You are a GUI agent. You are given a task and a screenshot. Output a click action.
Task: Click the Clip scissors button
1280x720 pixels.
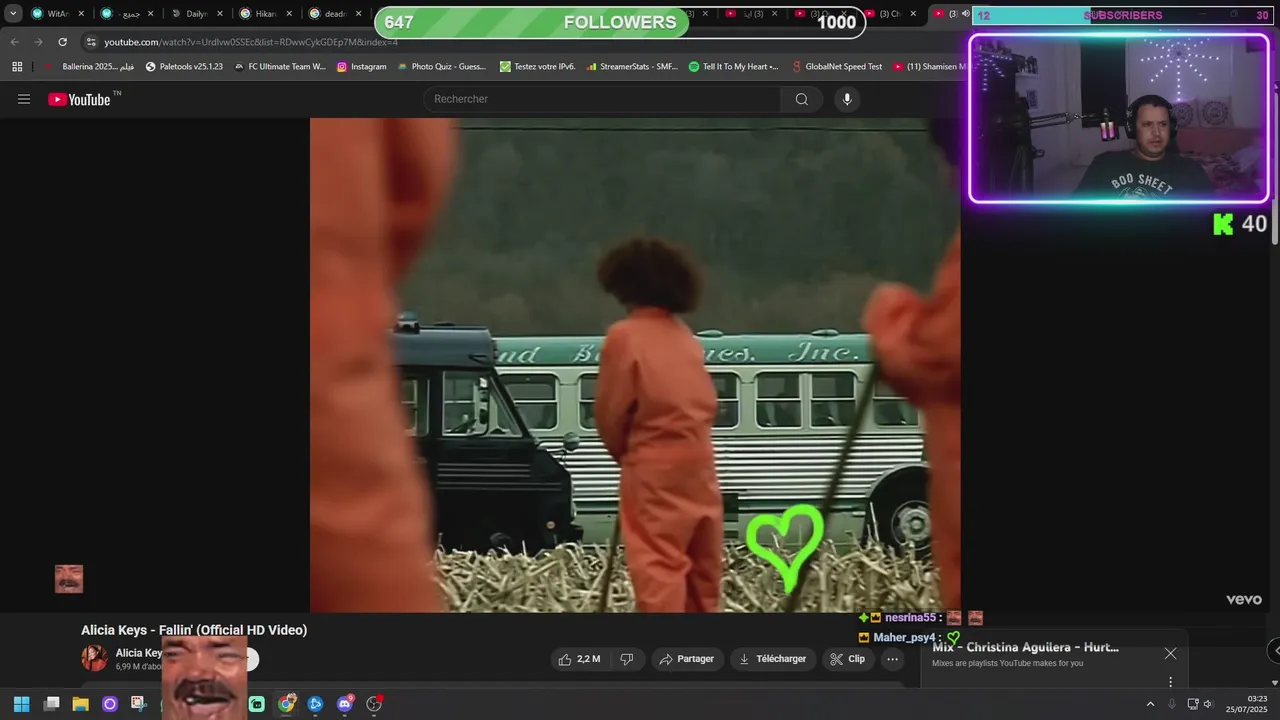pyautogui.click(x=847, y=659)
